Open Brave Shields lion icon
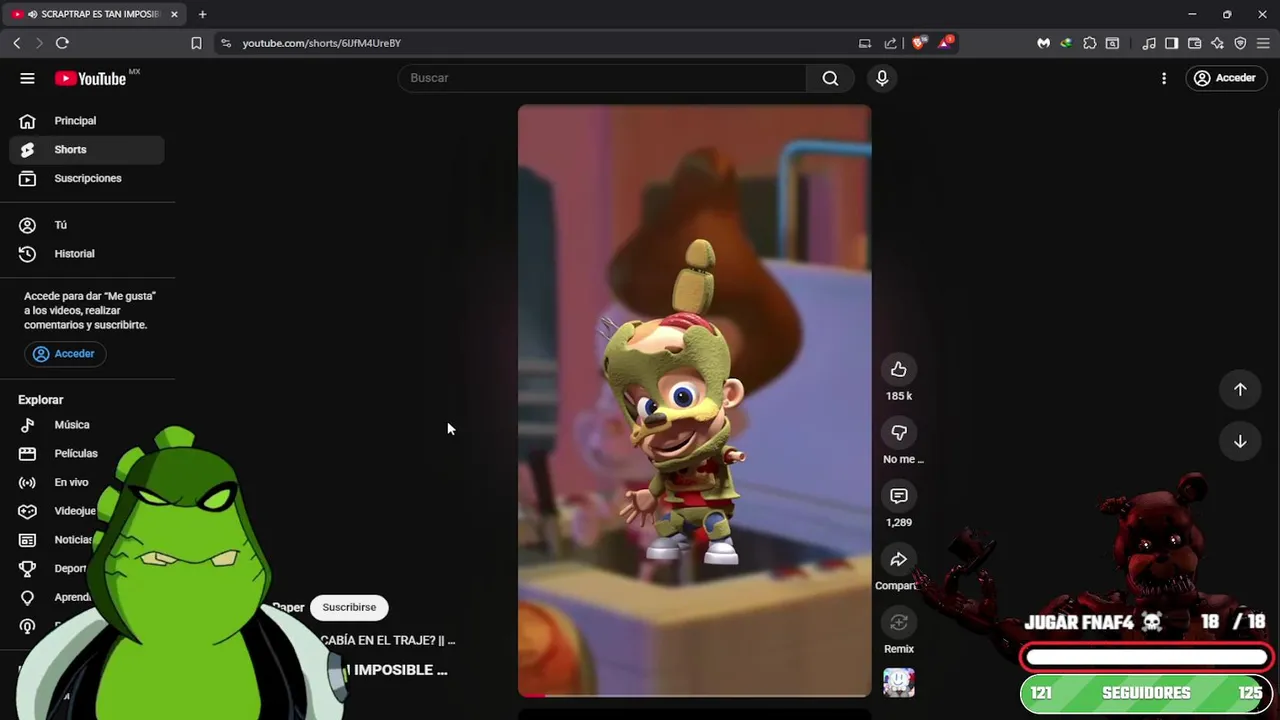 [x=919, y=43]
